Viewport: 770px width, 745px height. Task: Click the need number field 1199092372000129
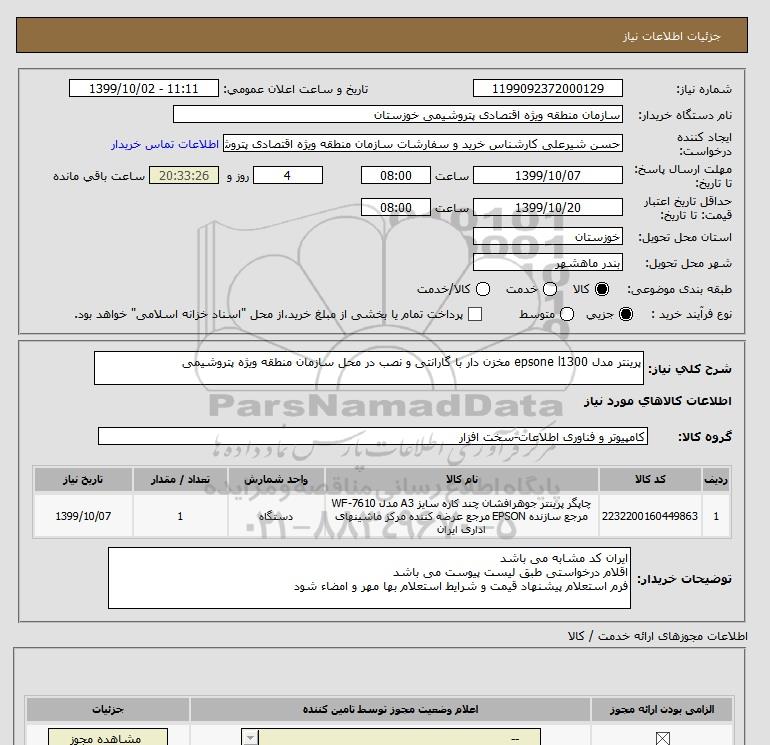point(548,88)
